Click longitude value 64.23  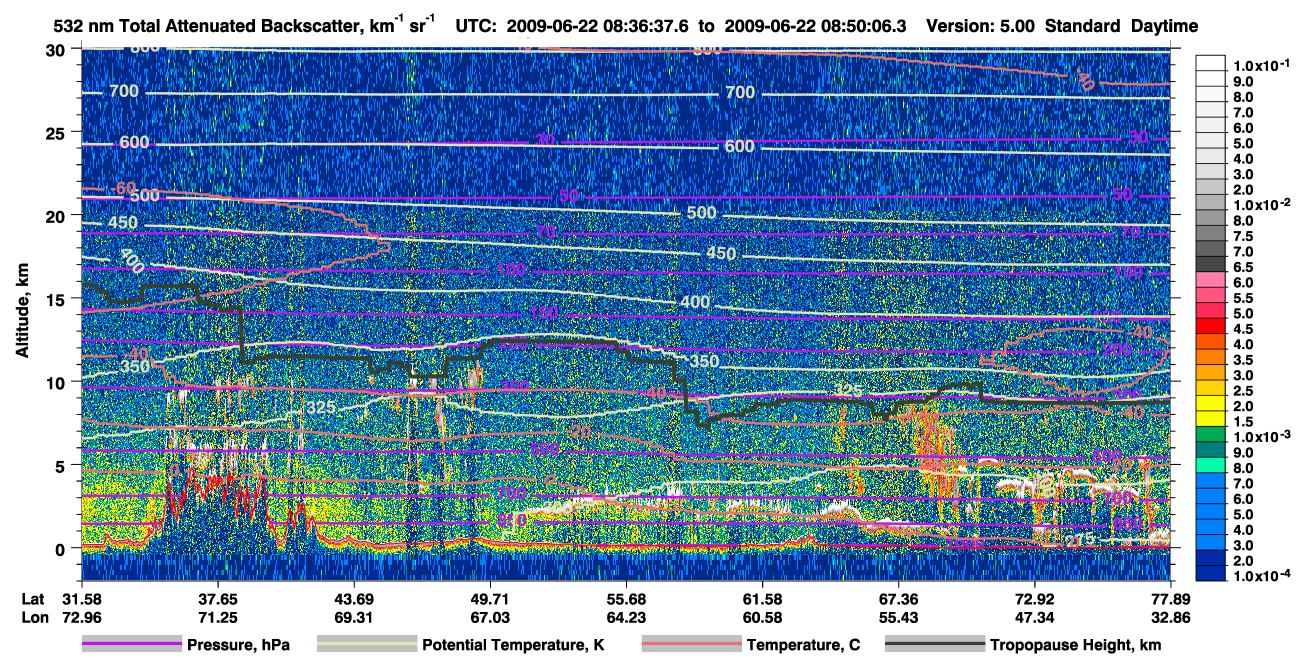coord(626,618)
